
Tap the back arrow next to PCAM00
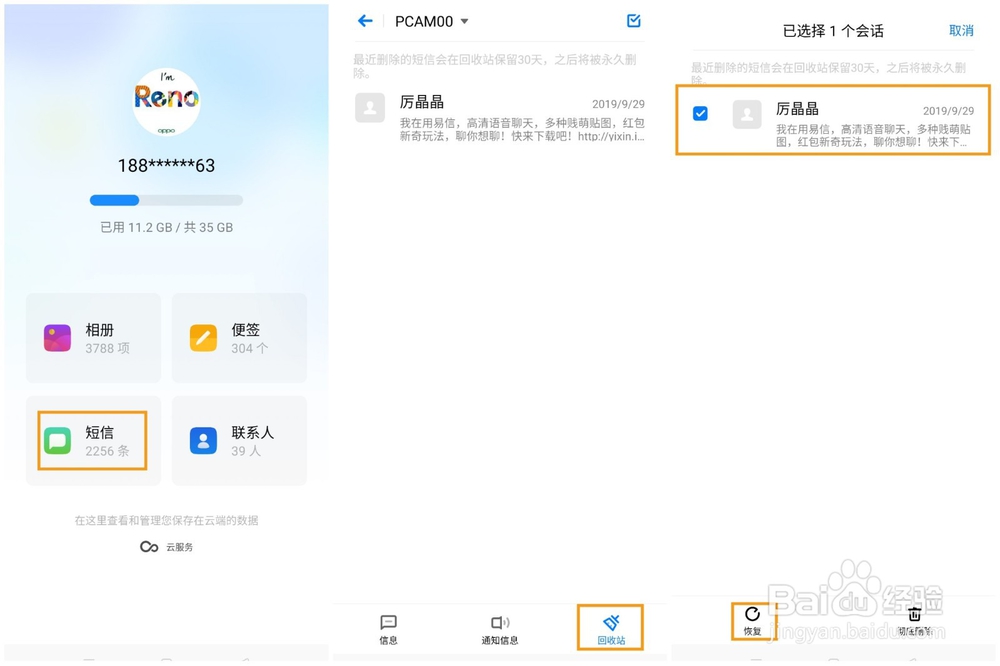pos(364,21)
